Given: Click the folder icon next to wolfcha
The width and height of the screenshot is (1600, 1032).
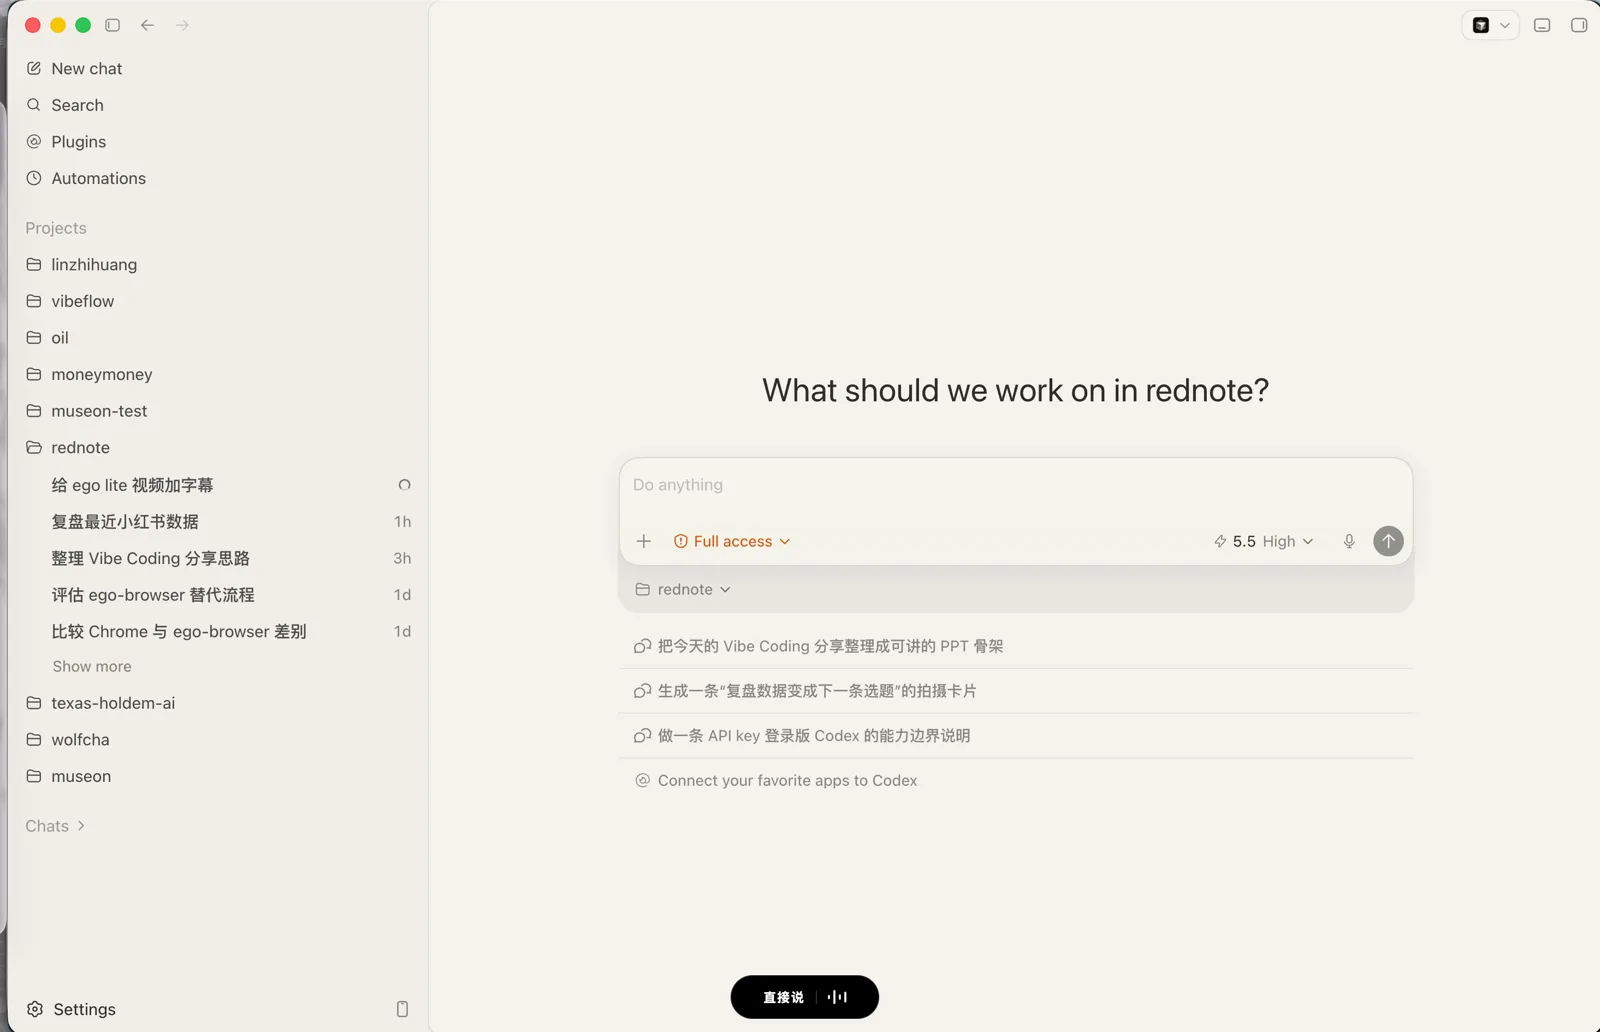Looking at the screenshot, I should [34, 740].
